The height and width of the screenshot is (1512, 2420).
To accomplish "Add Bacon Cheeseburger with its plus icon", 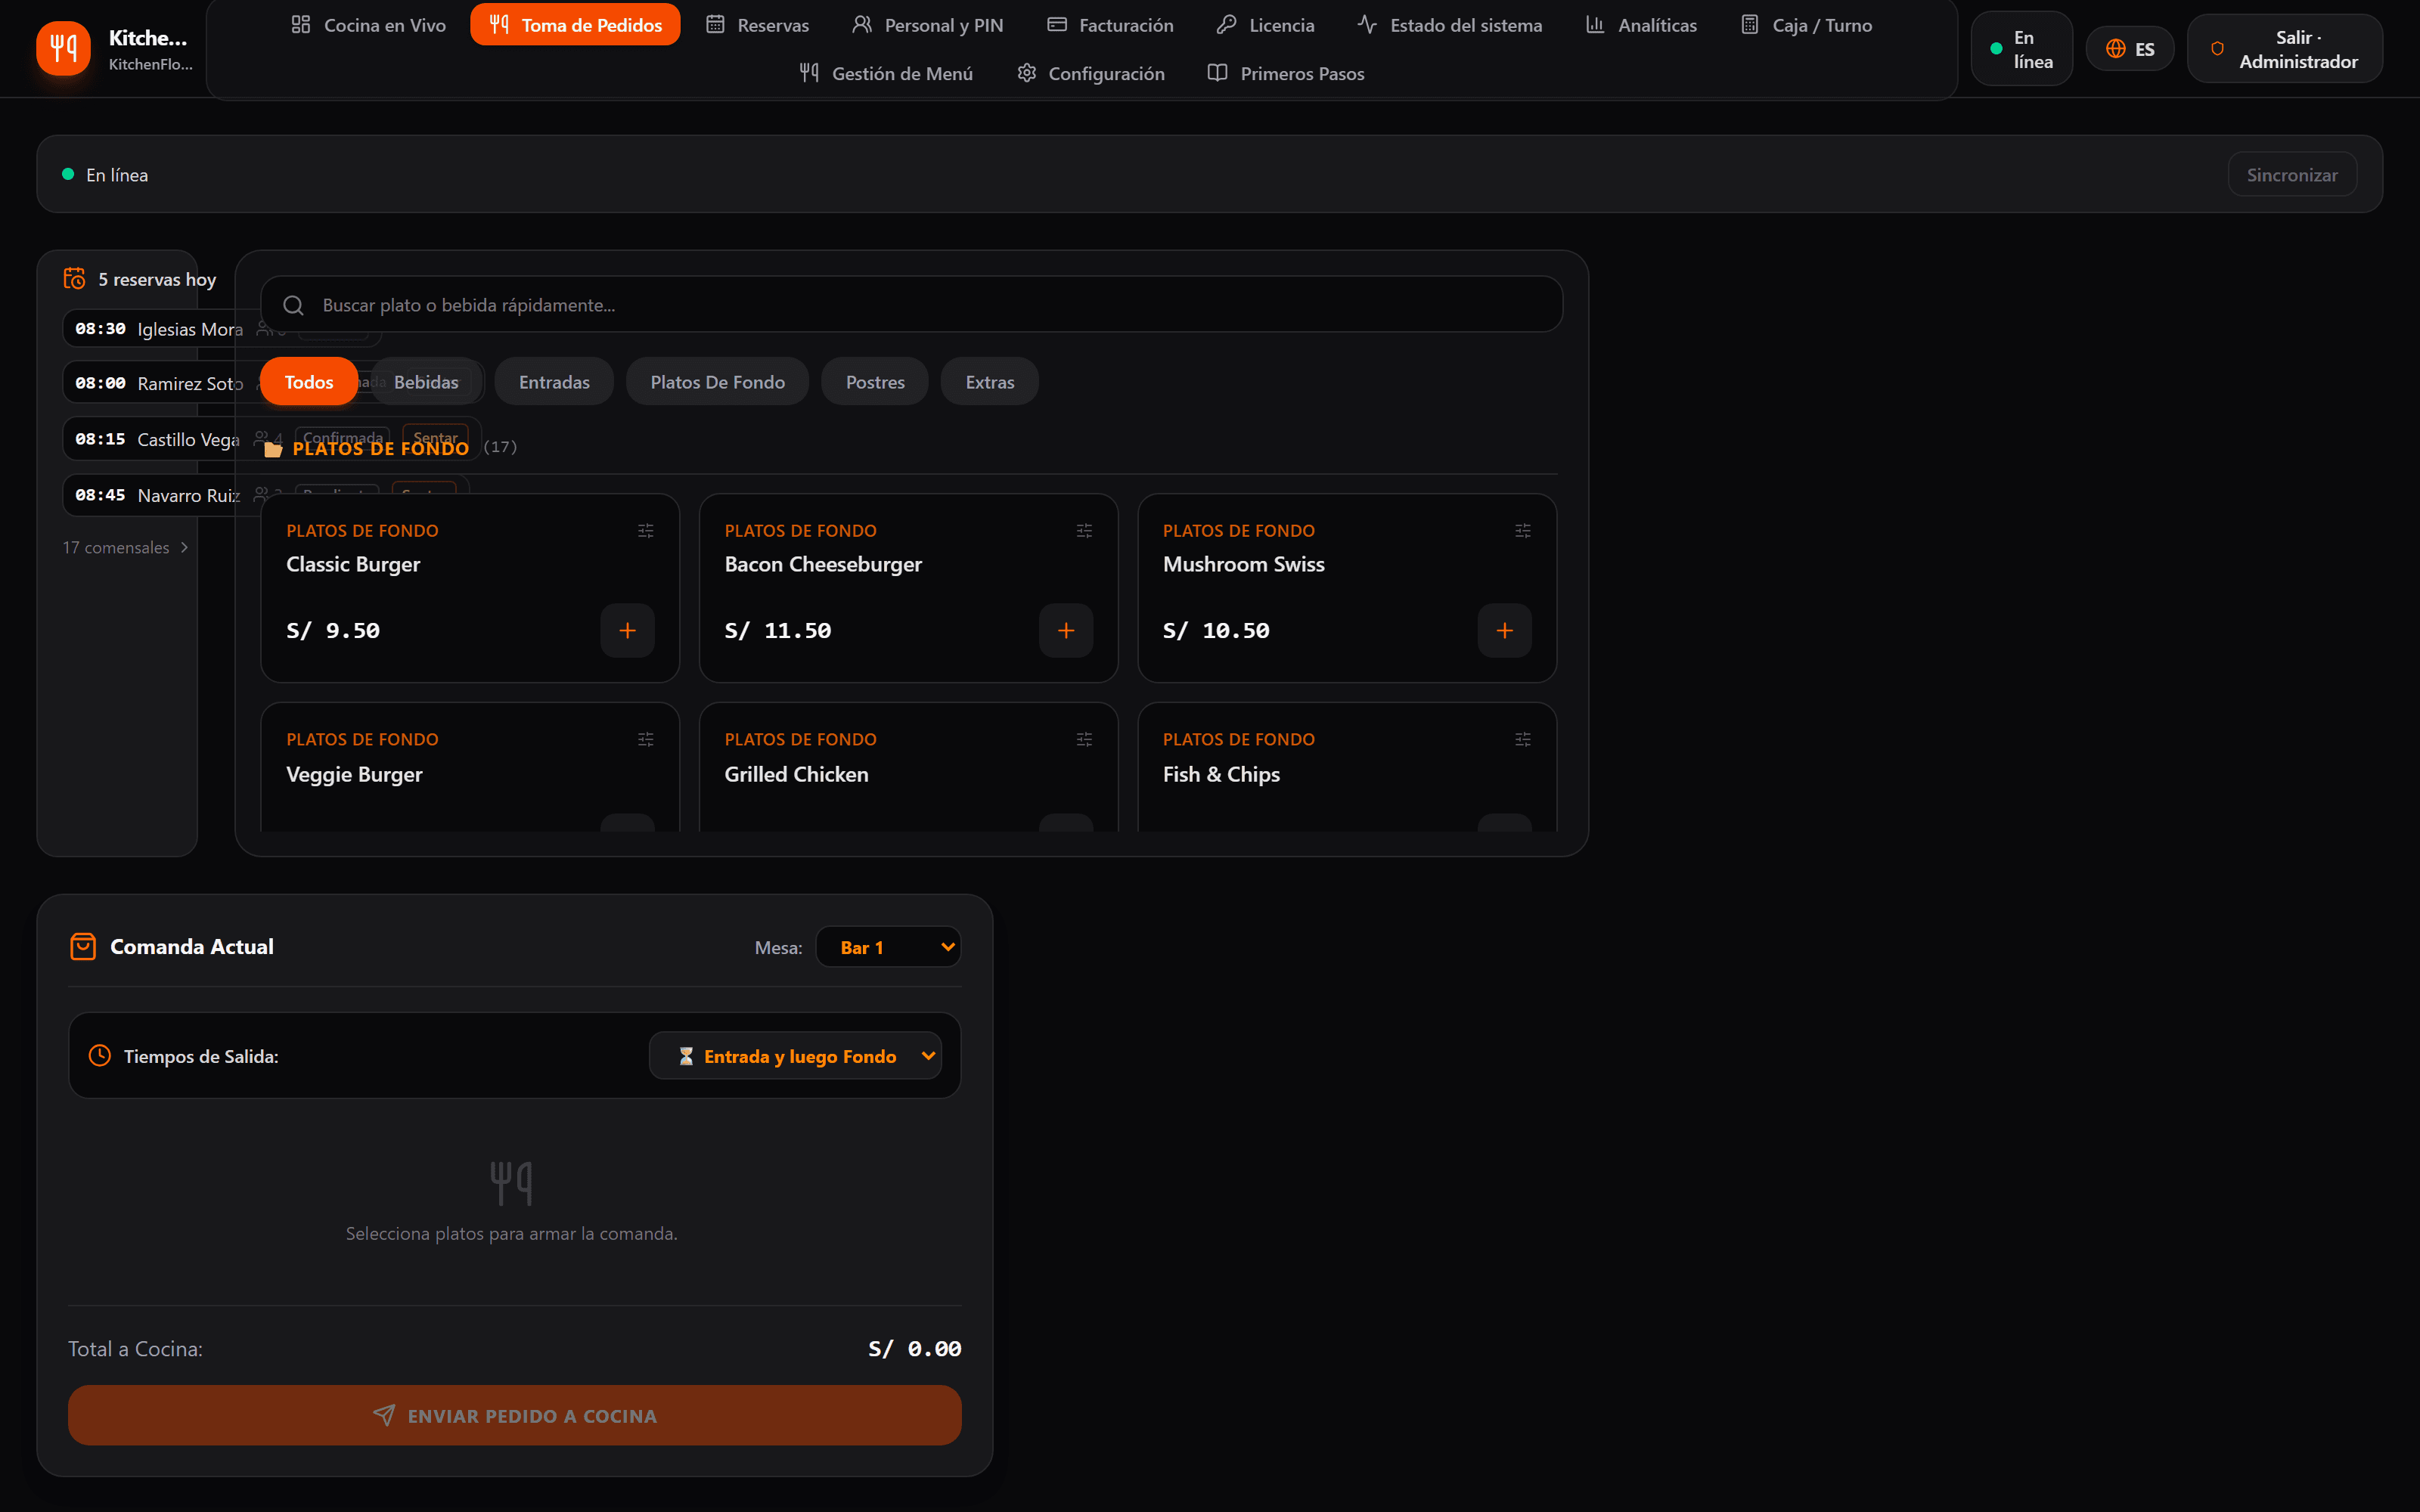I will (1066, 630).
